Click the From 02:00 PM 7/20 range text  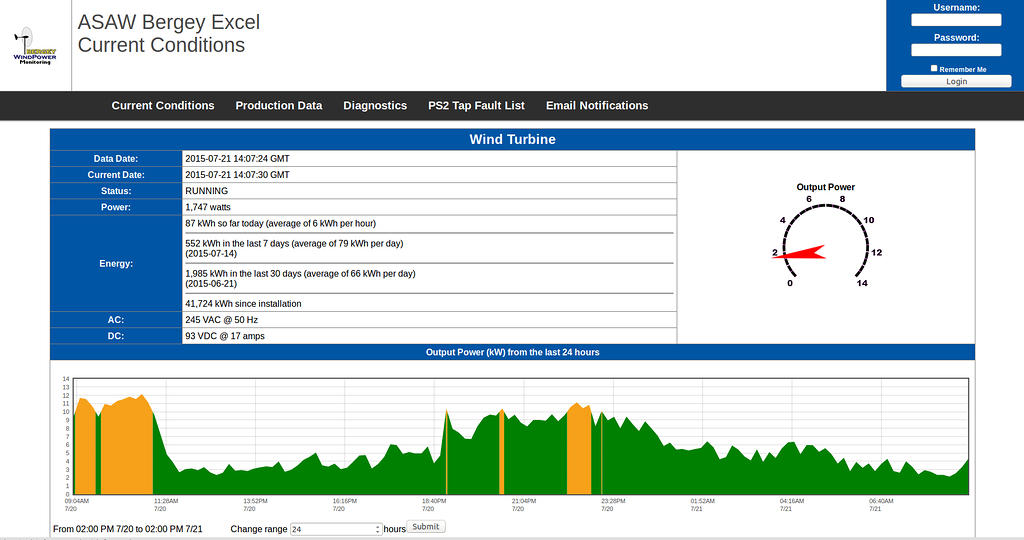[127, 529]
